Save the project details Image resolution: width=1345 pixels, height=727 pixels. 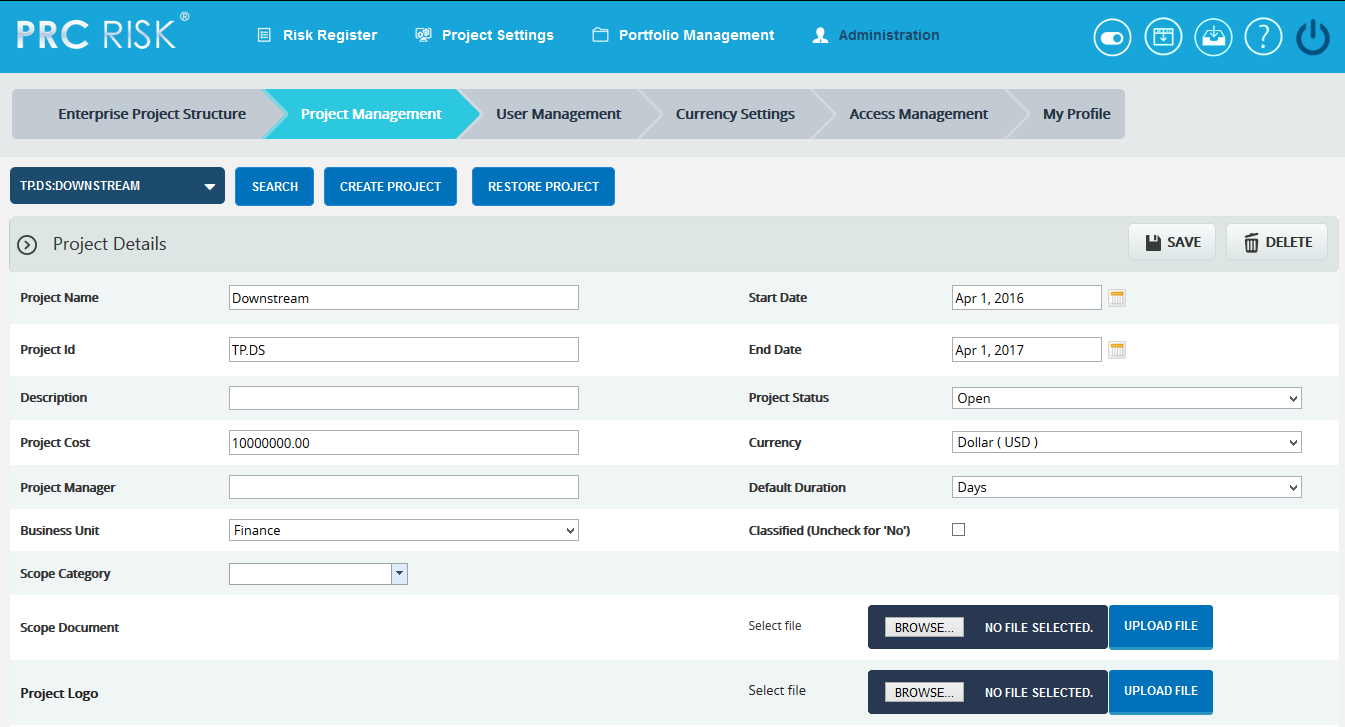click(1172, 242)
